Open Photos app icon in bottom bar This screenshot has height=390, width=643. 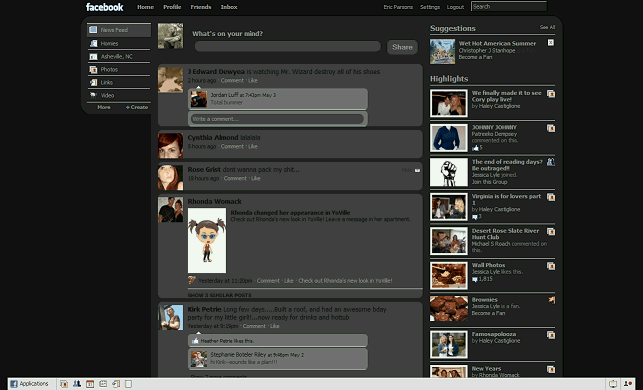pos(64,384)
